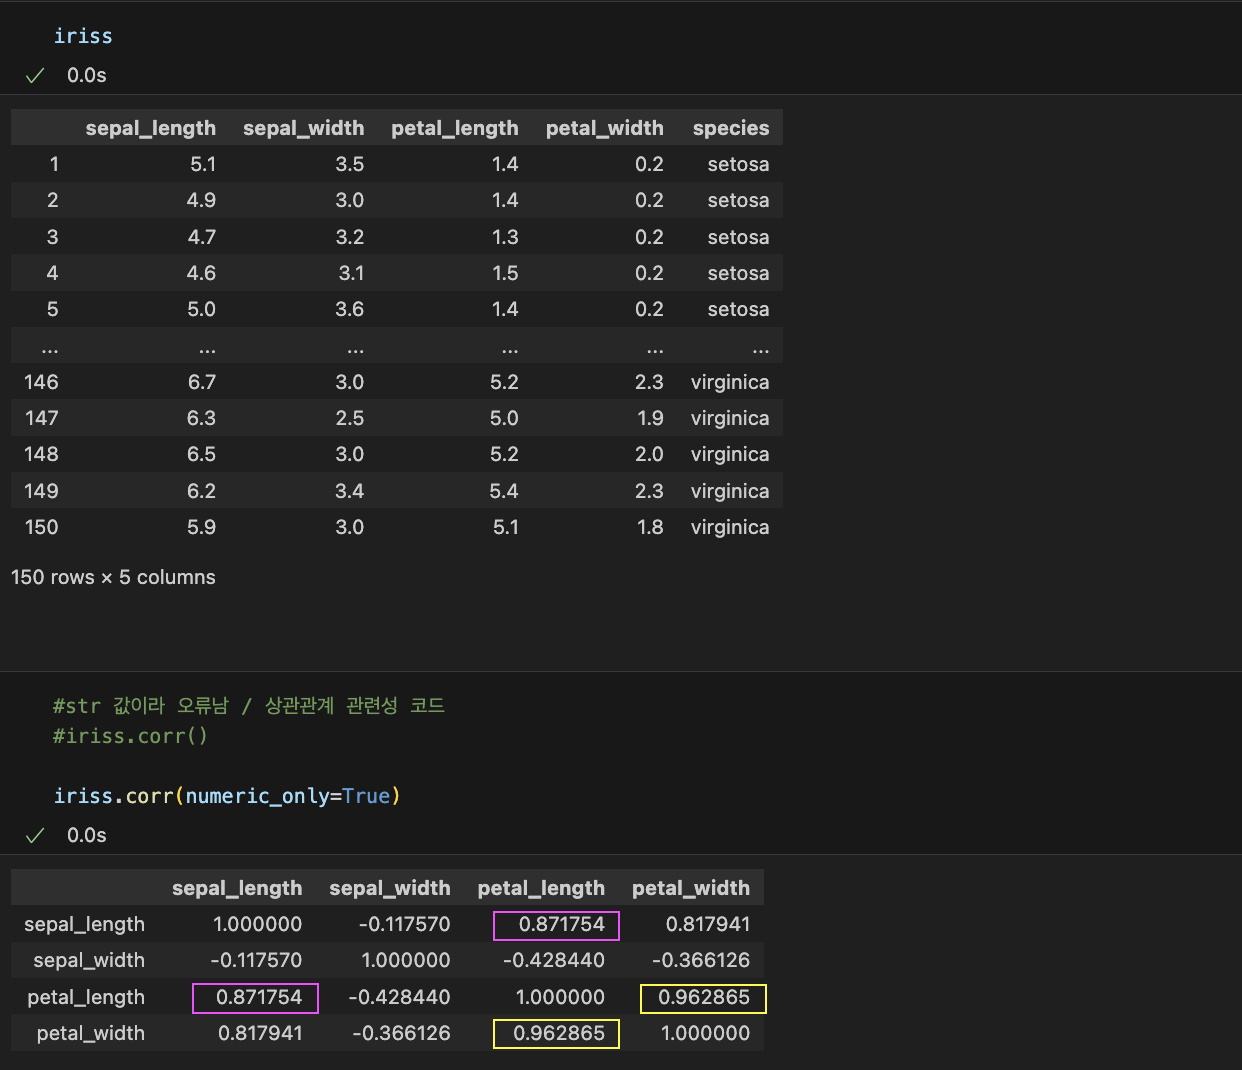Click the pink-boxed 0.871754 in the petal_length row
Viewport: 1242px width, 1070px height.
coord(256,998)
